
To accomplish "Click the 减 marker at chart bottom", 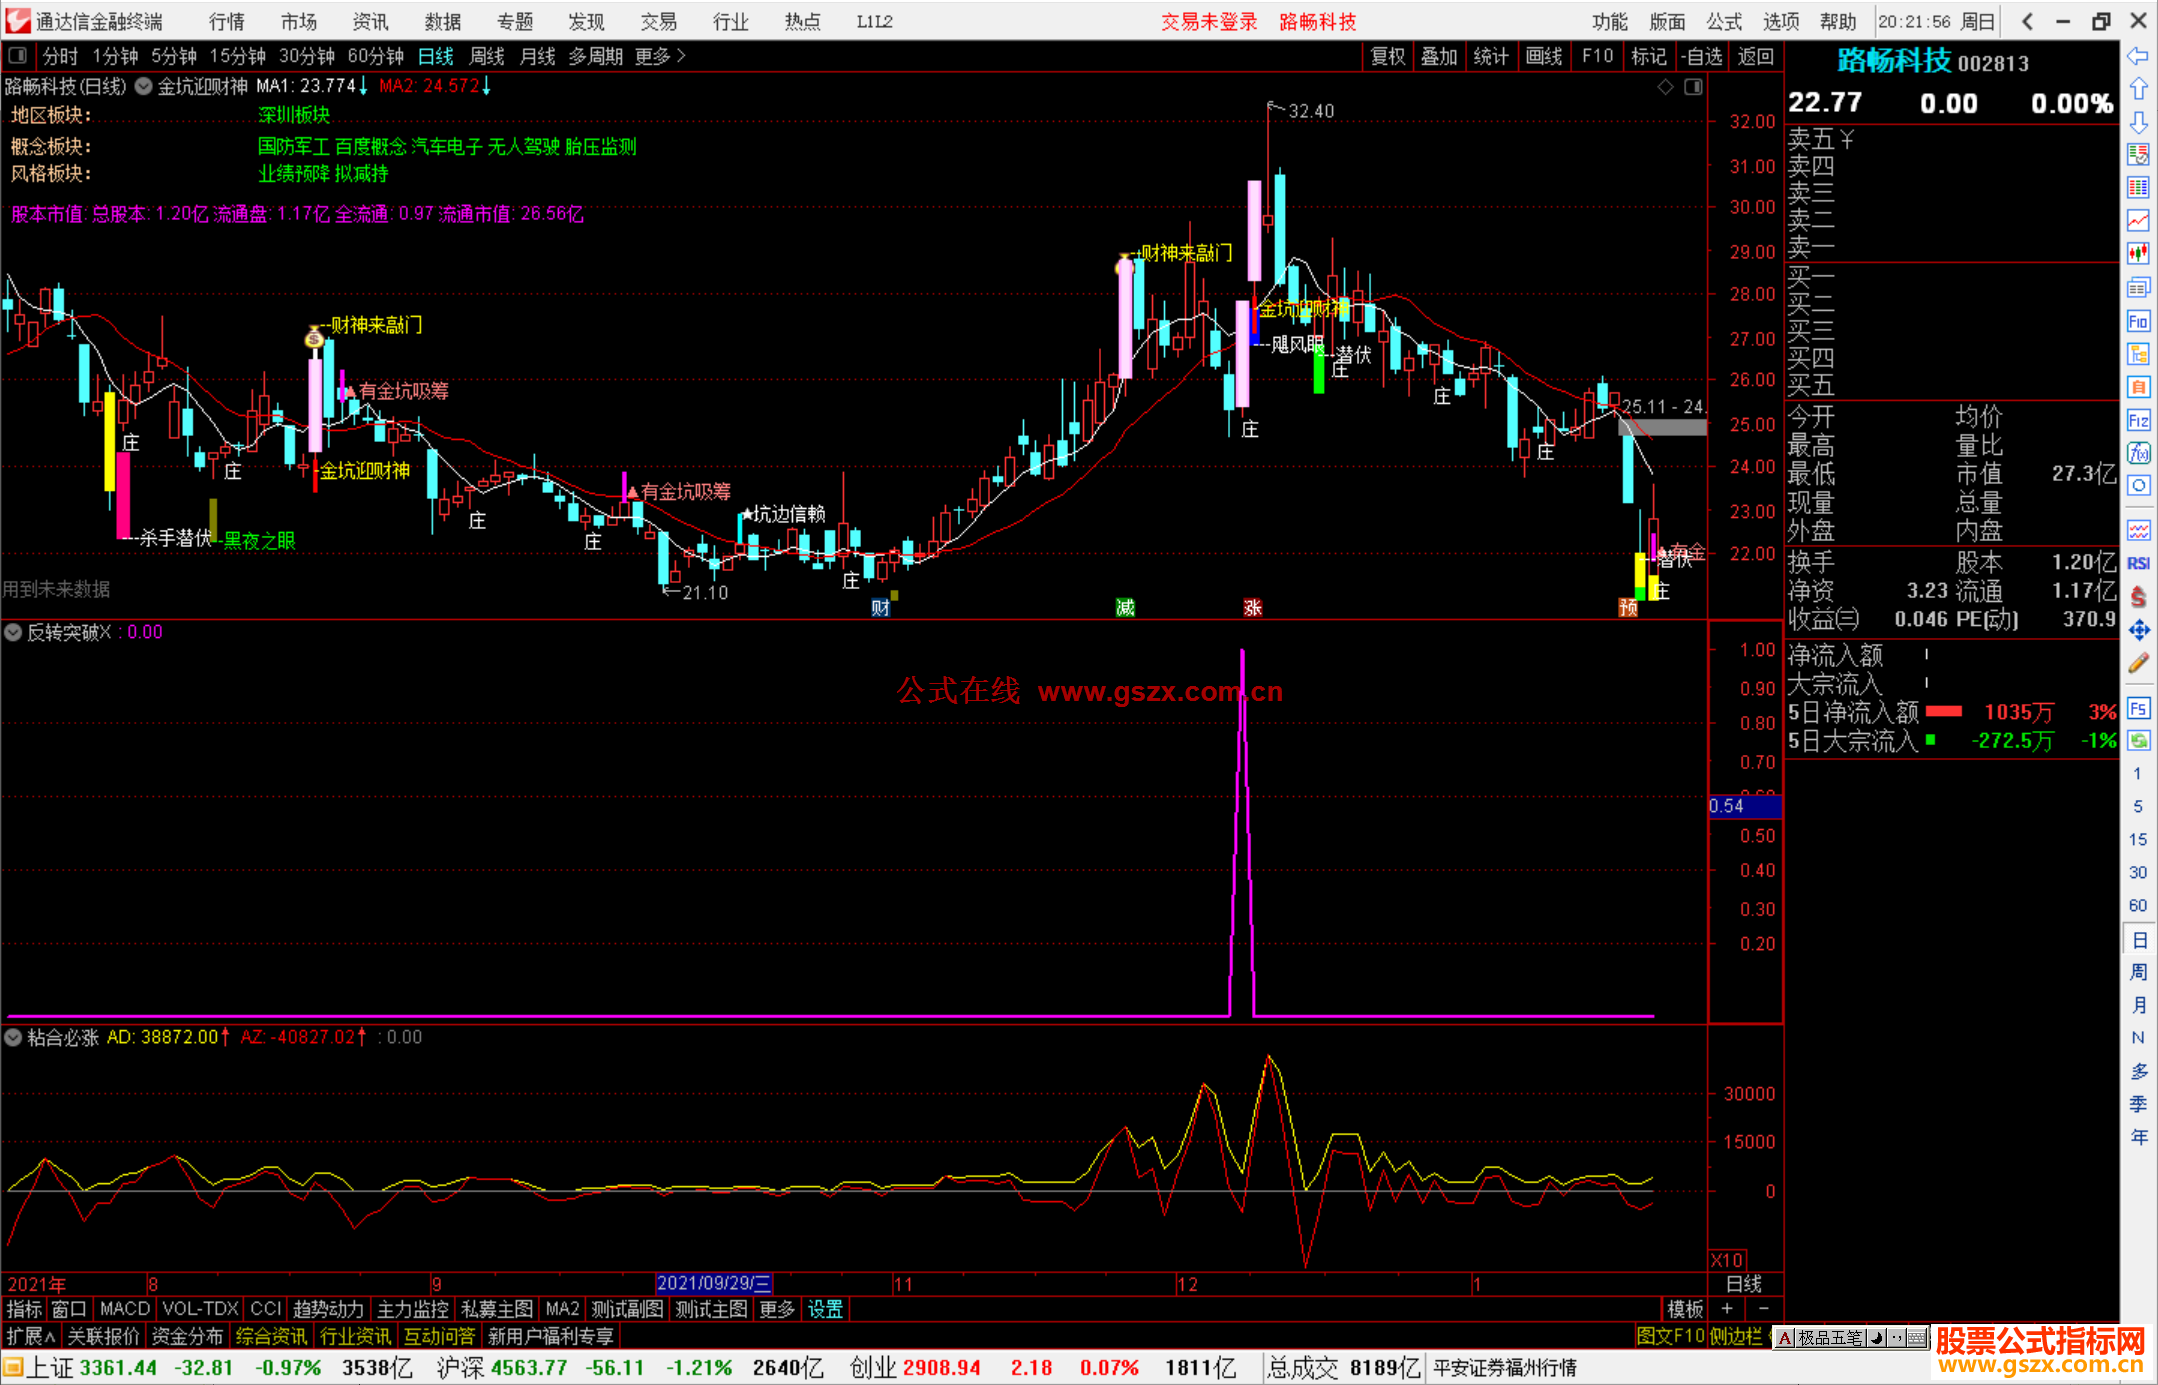I will [1125, 607].
